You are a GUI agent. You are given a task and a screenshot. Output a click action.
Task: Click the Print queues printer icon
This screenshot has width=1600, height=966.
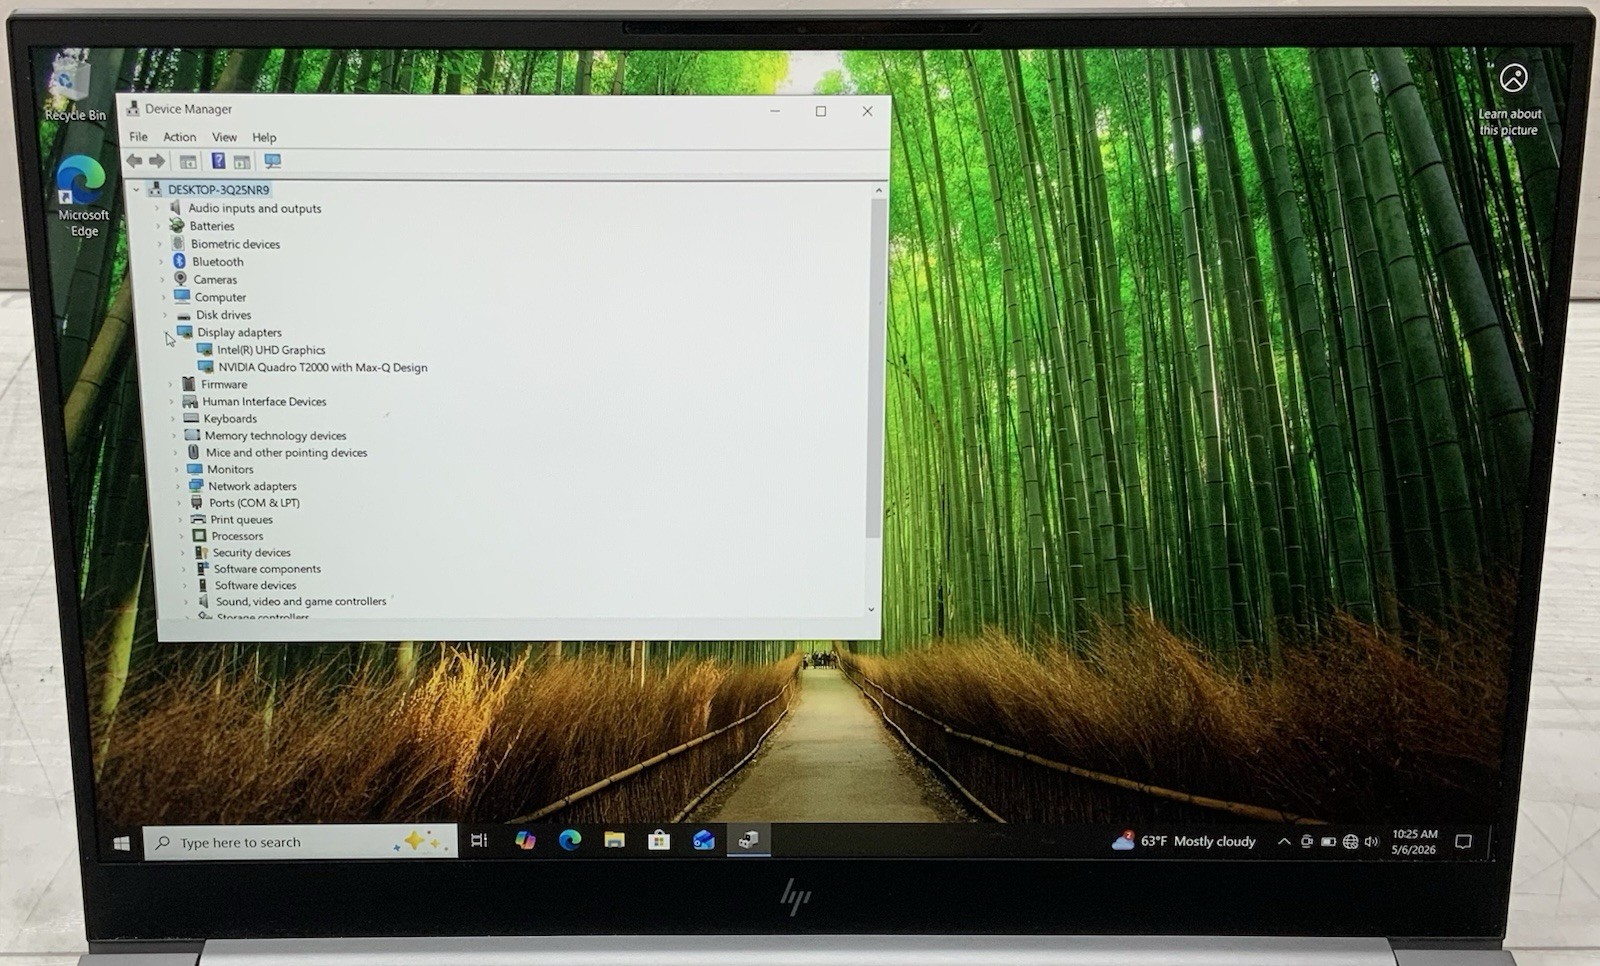click(x=198, y=519)
